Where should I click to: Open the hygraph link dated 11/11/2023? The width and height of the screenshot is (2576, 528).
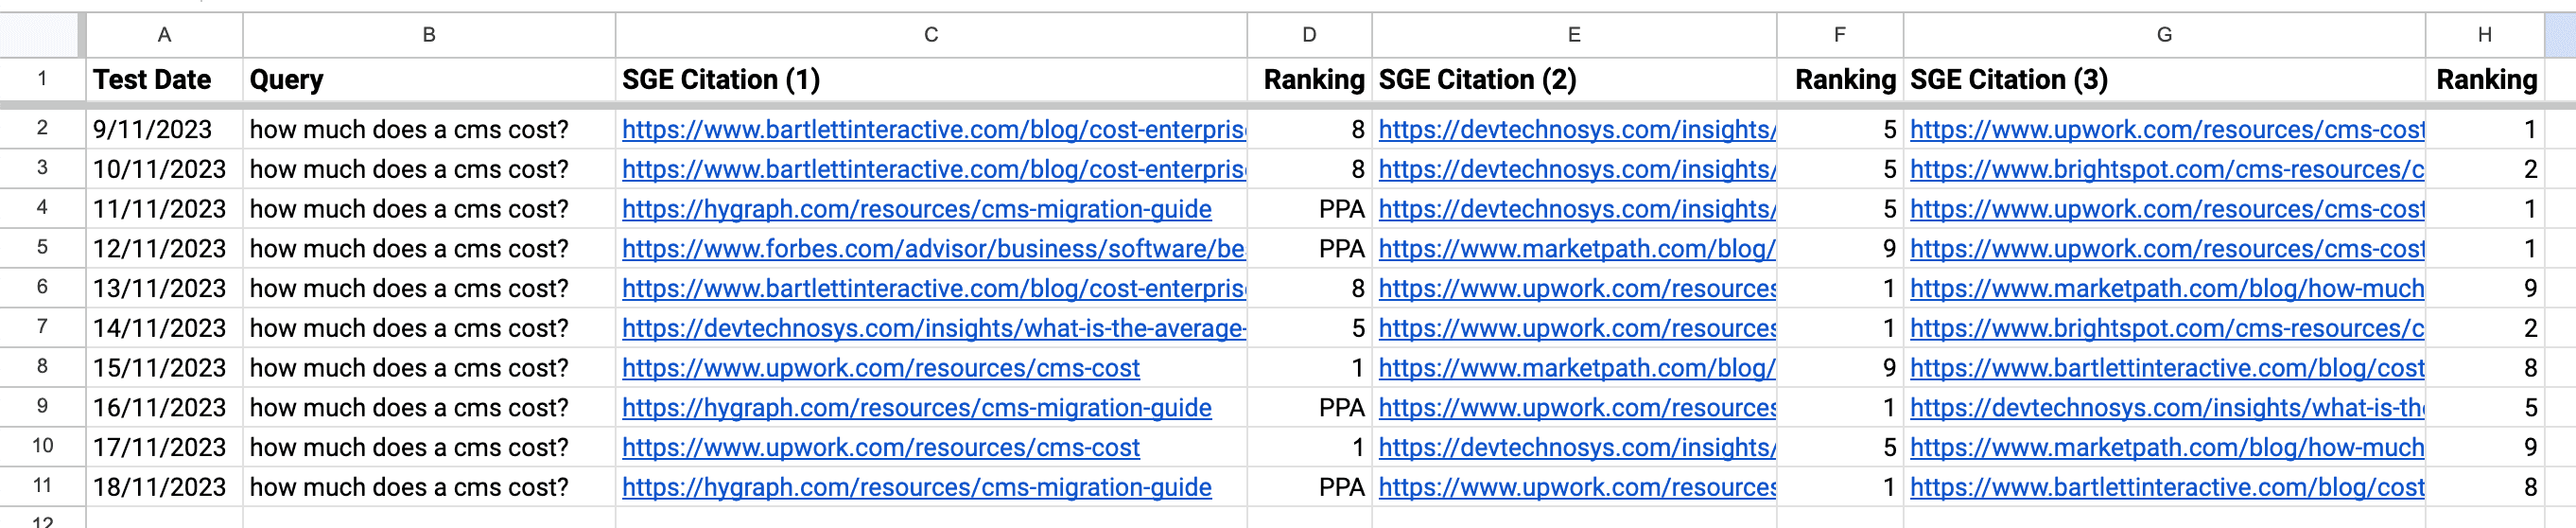[916, 209]
